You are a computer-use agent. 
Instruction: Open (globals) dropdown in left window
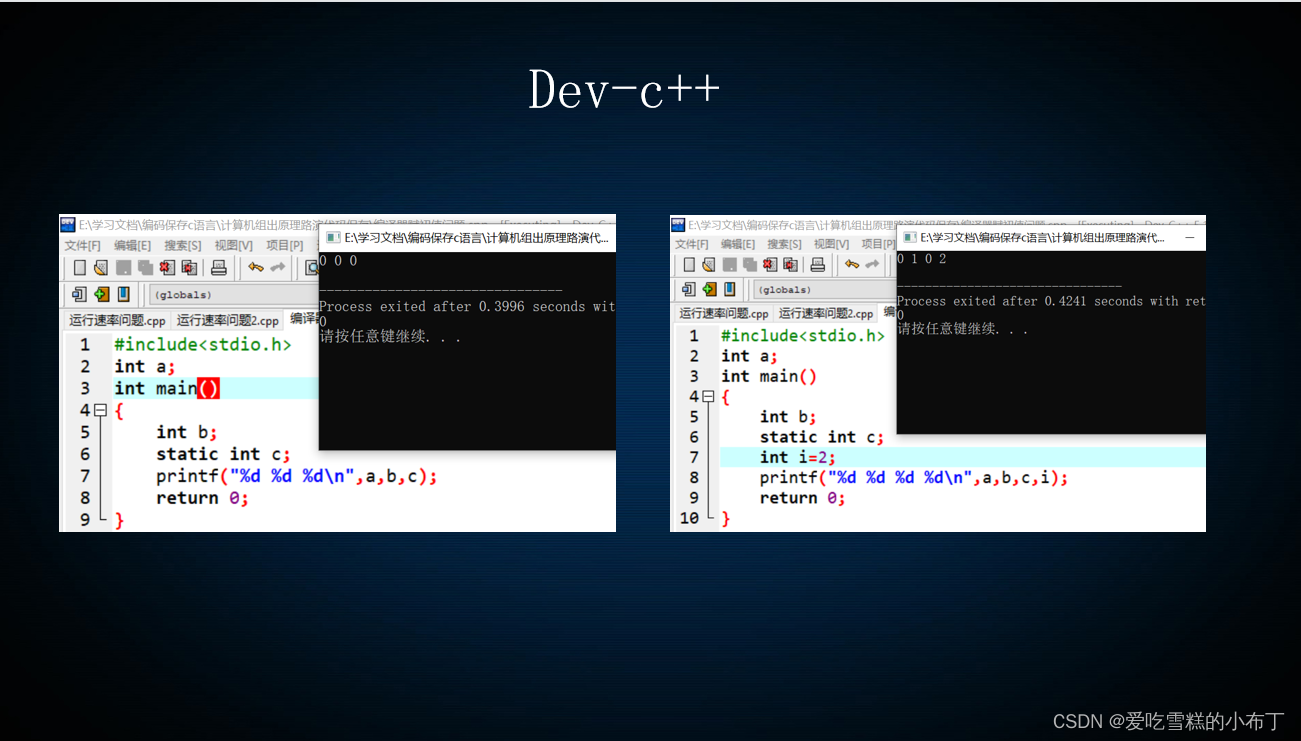coord(232,294)
